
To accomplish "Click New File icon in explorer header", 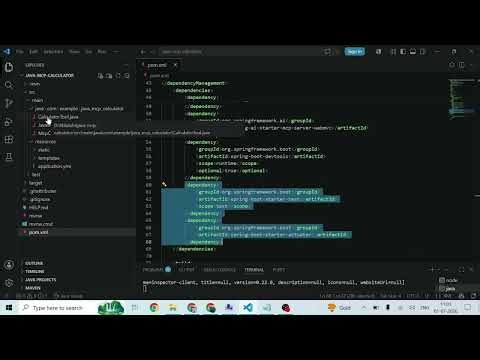I will (100, 76).
